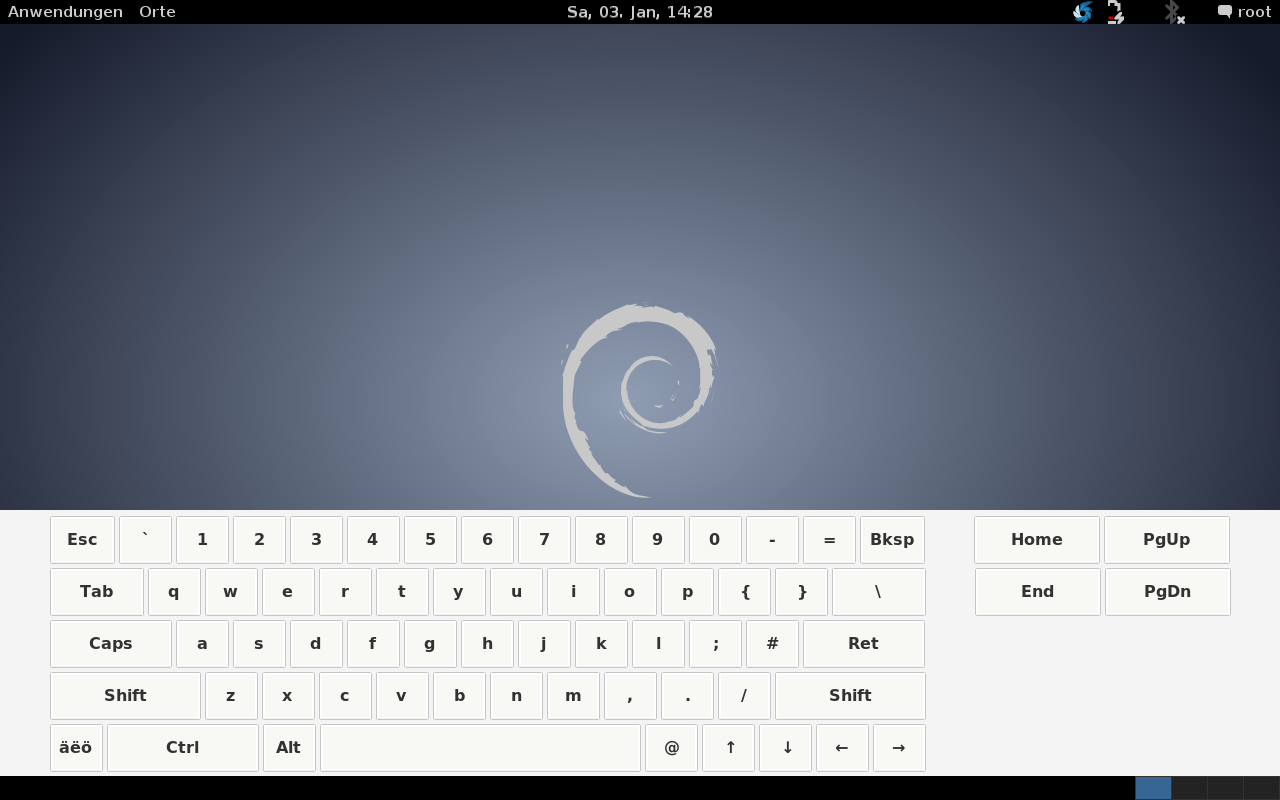Open the Orte menu
This screenshot has width=1280, height=800.
coord(157,12)
